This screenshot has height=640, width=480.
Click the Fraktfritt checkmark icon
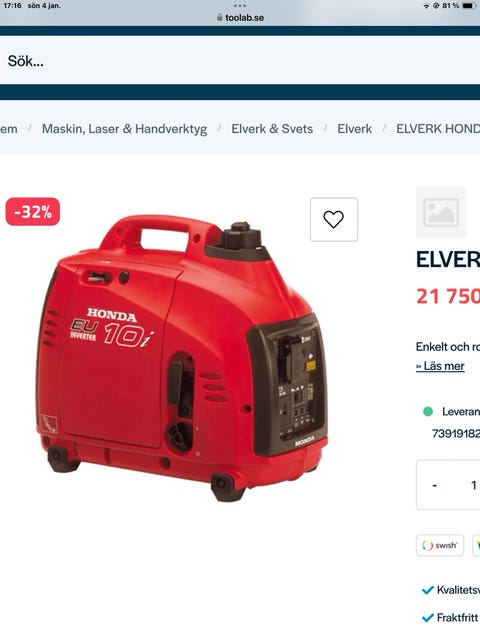point(427,618)
